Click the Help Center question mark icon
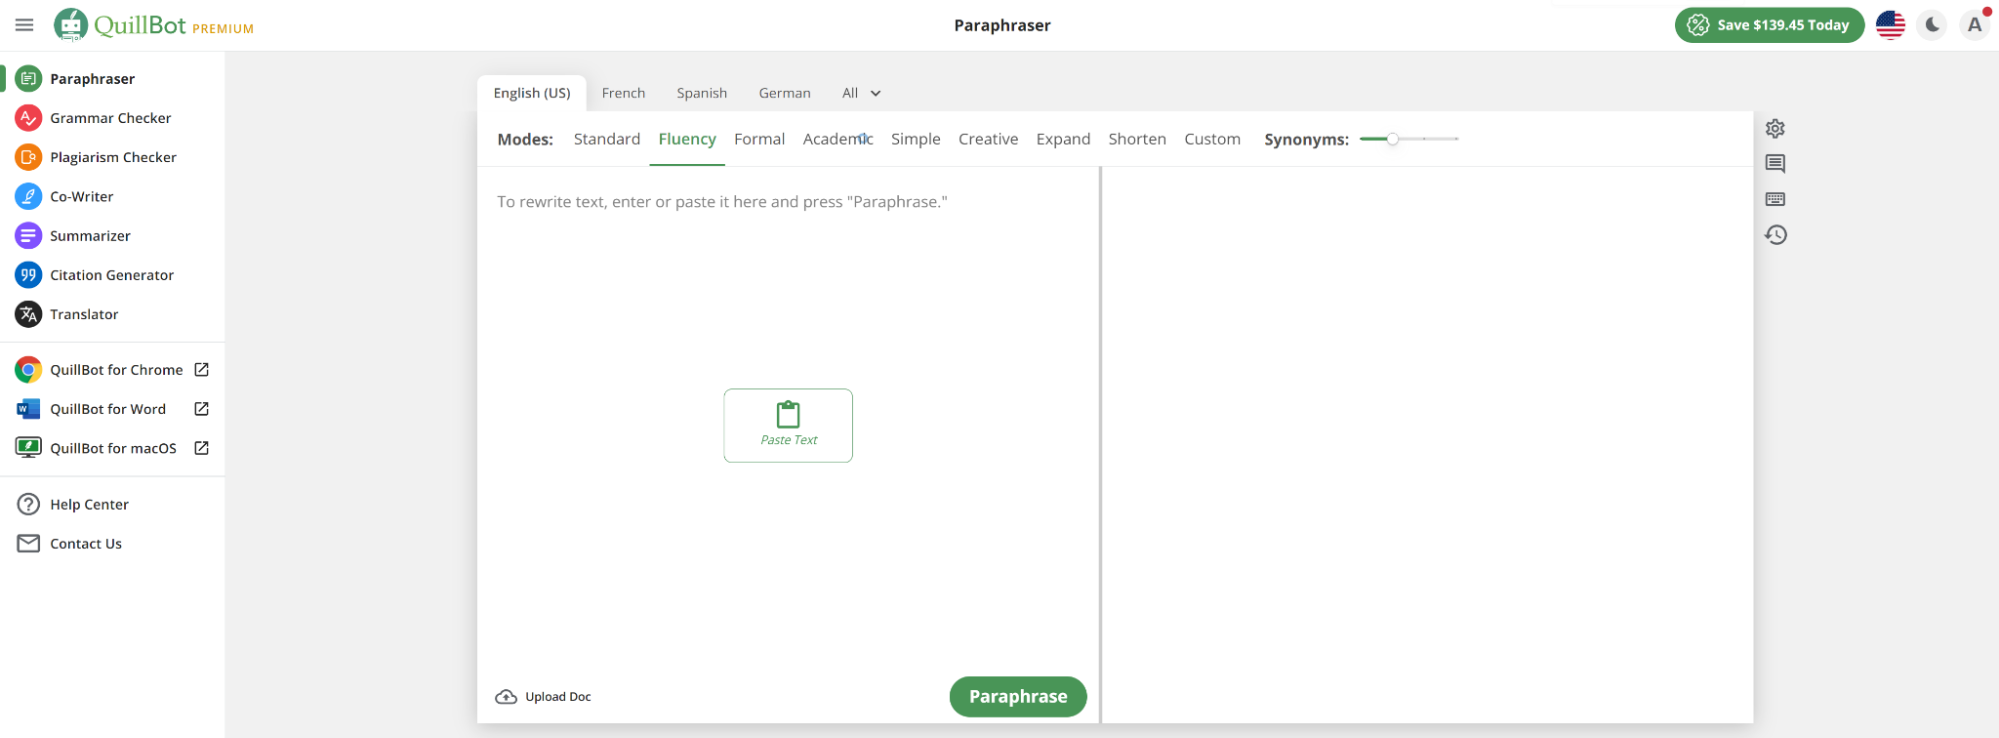The image size is (1999, 738). [28, 504]
